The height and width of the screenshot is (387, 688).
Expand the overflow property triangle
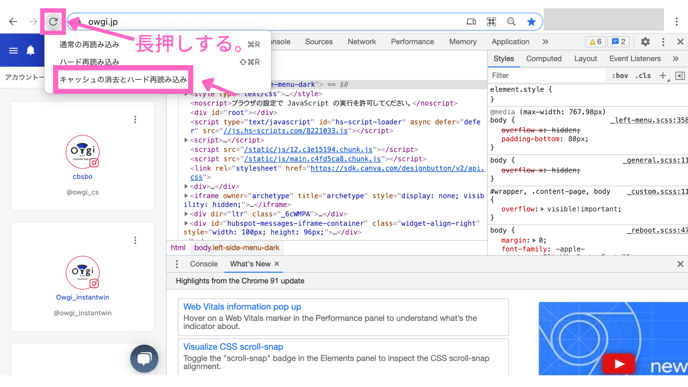pos(542,209)
